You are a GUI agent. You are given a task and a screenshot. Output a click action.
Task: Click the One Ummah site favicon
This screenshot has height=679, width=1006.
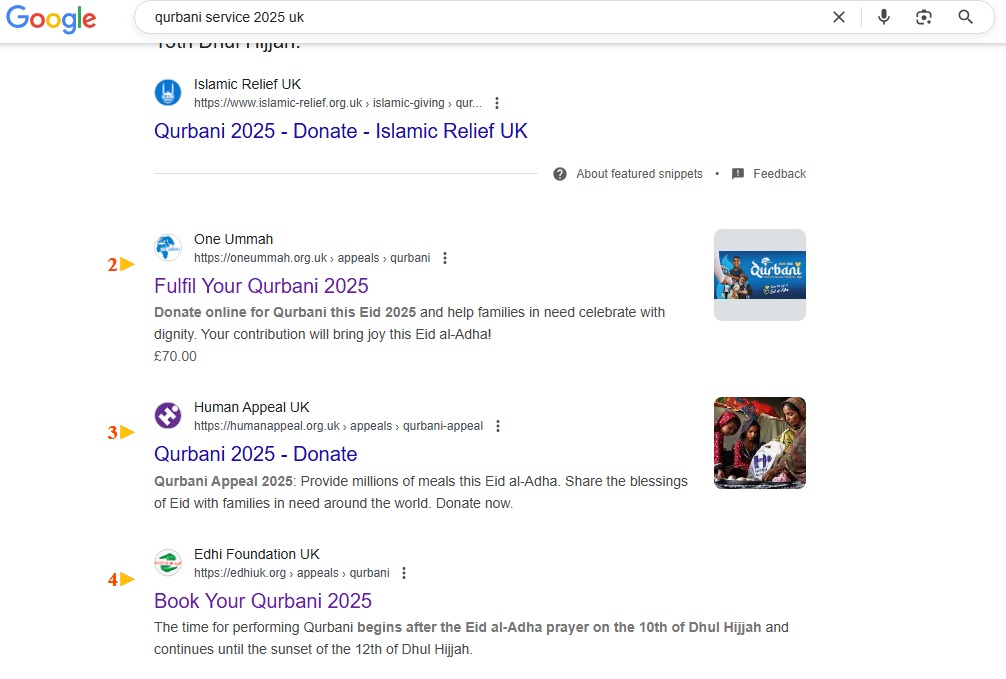coord(168,248)
